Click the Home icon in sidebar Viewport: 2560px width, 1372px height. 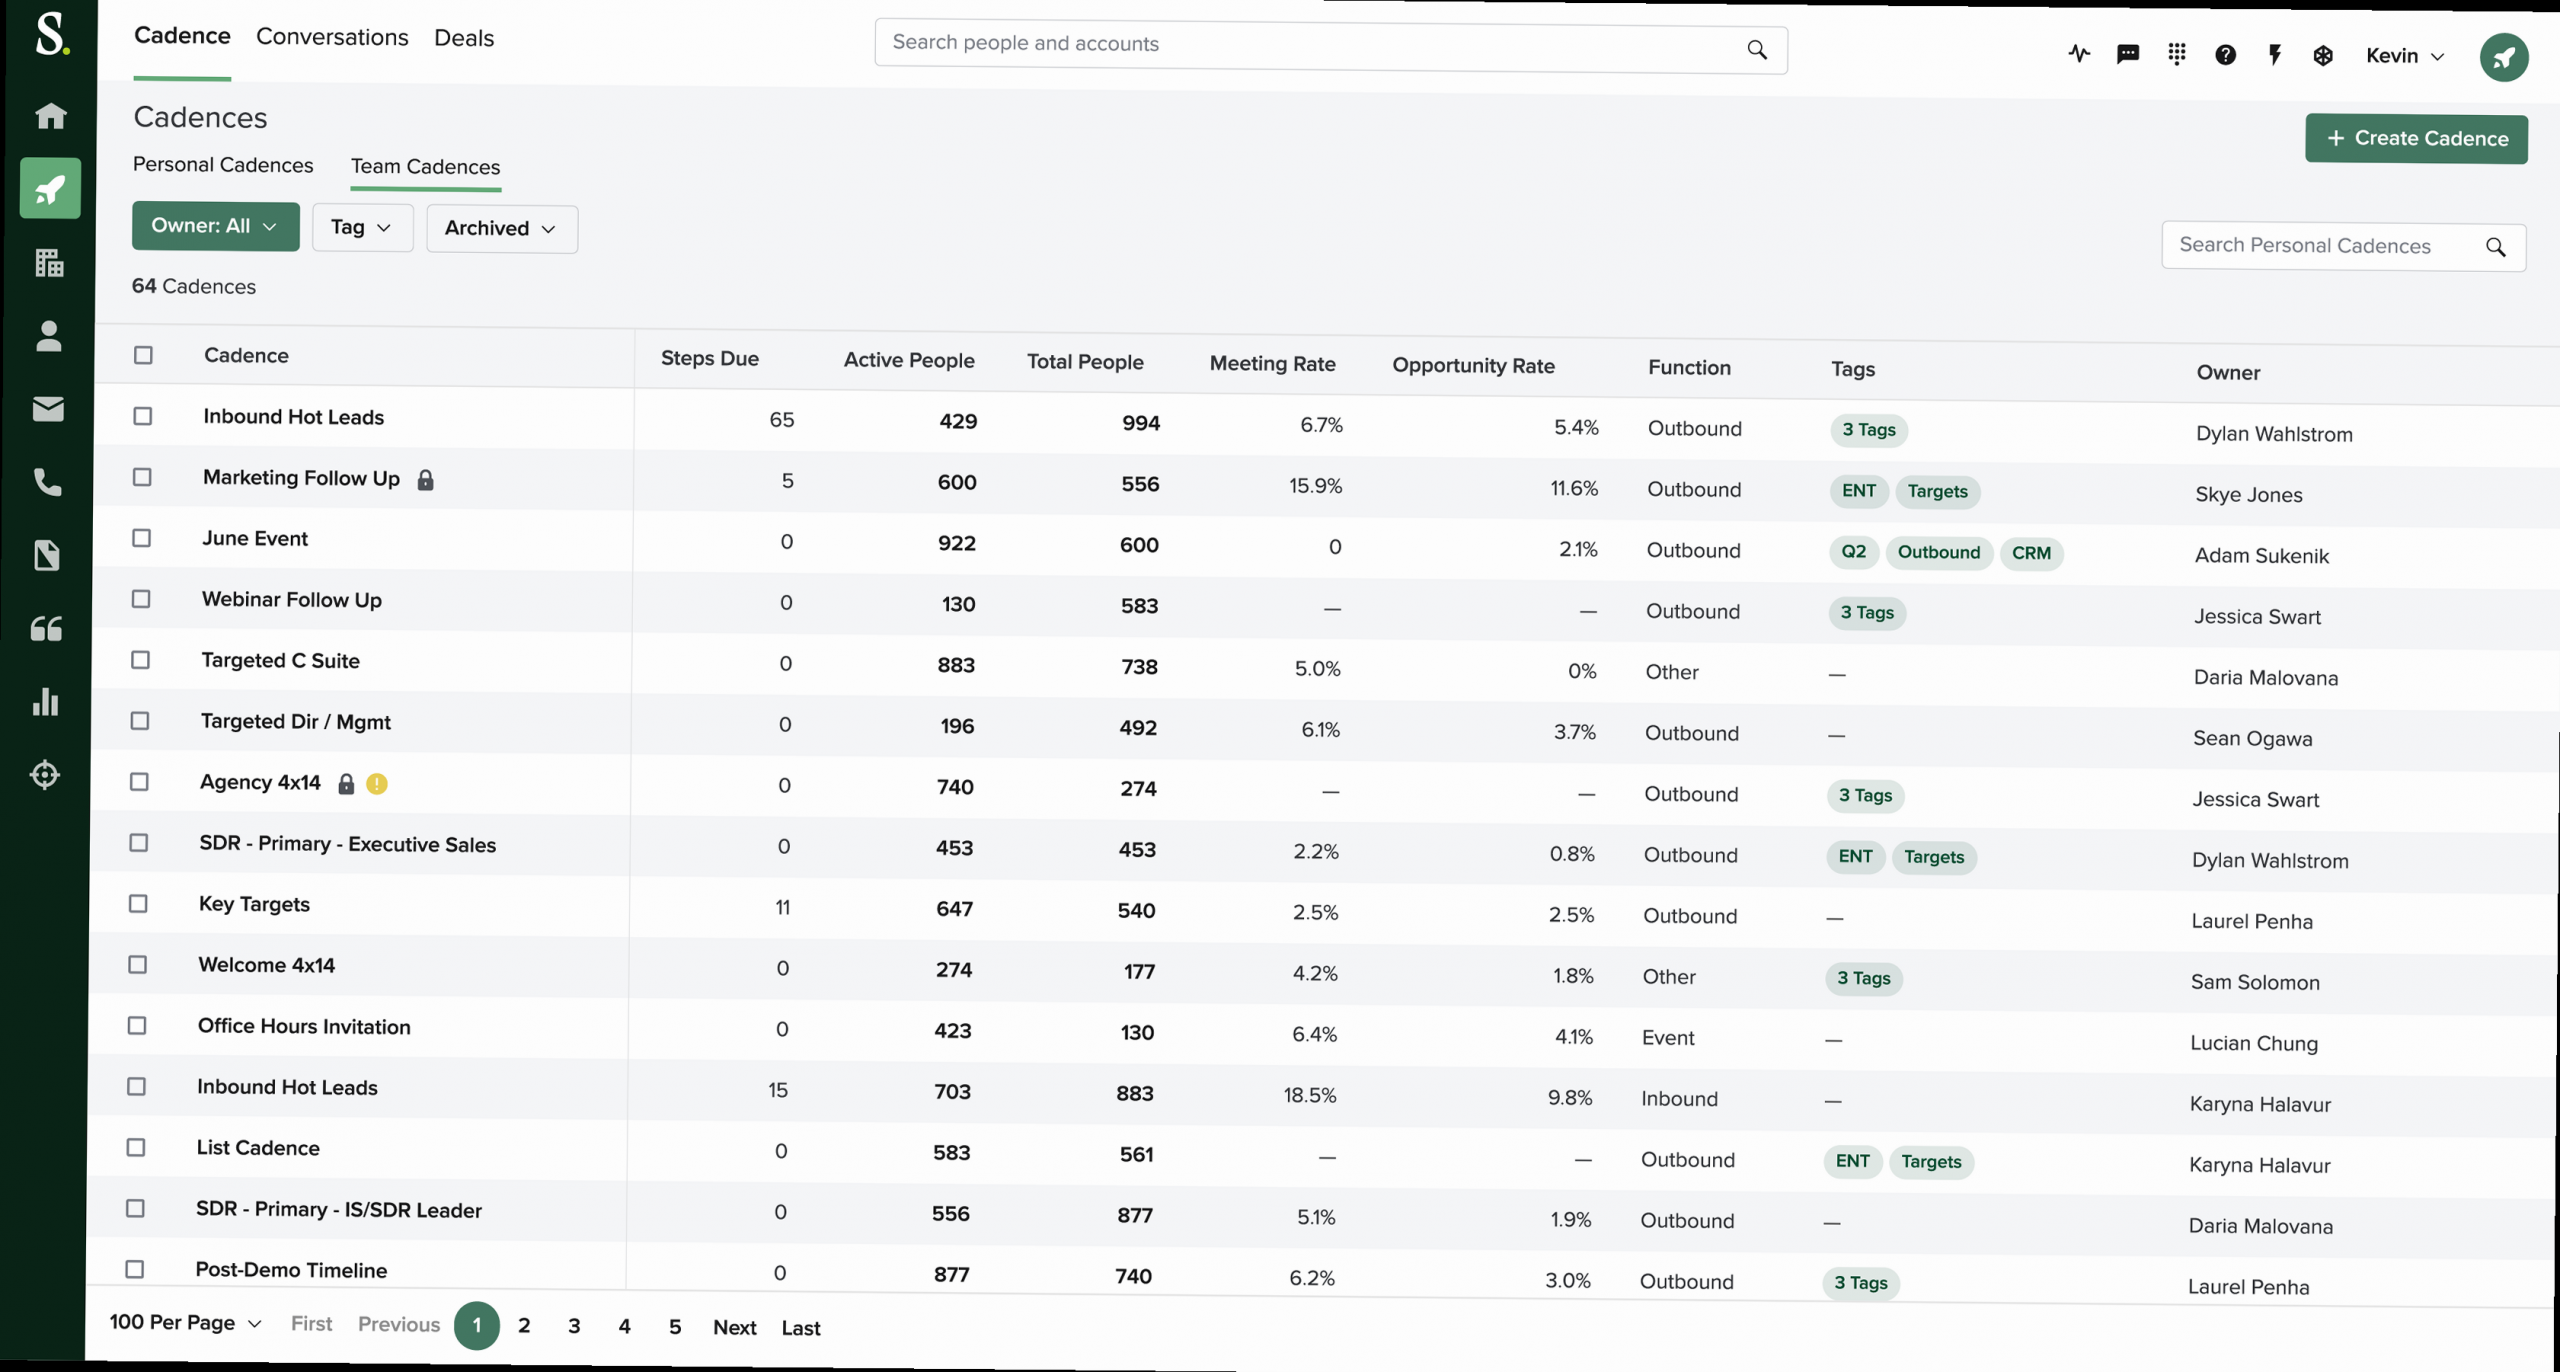(50, 116)
